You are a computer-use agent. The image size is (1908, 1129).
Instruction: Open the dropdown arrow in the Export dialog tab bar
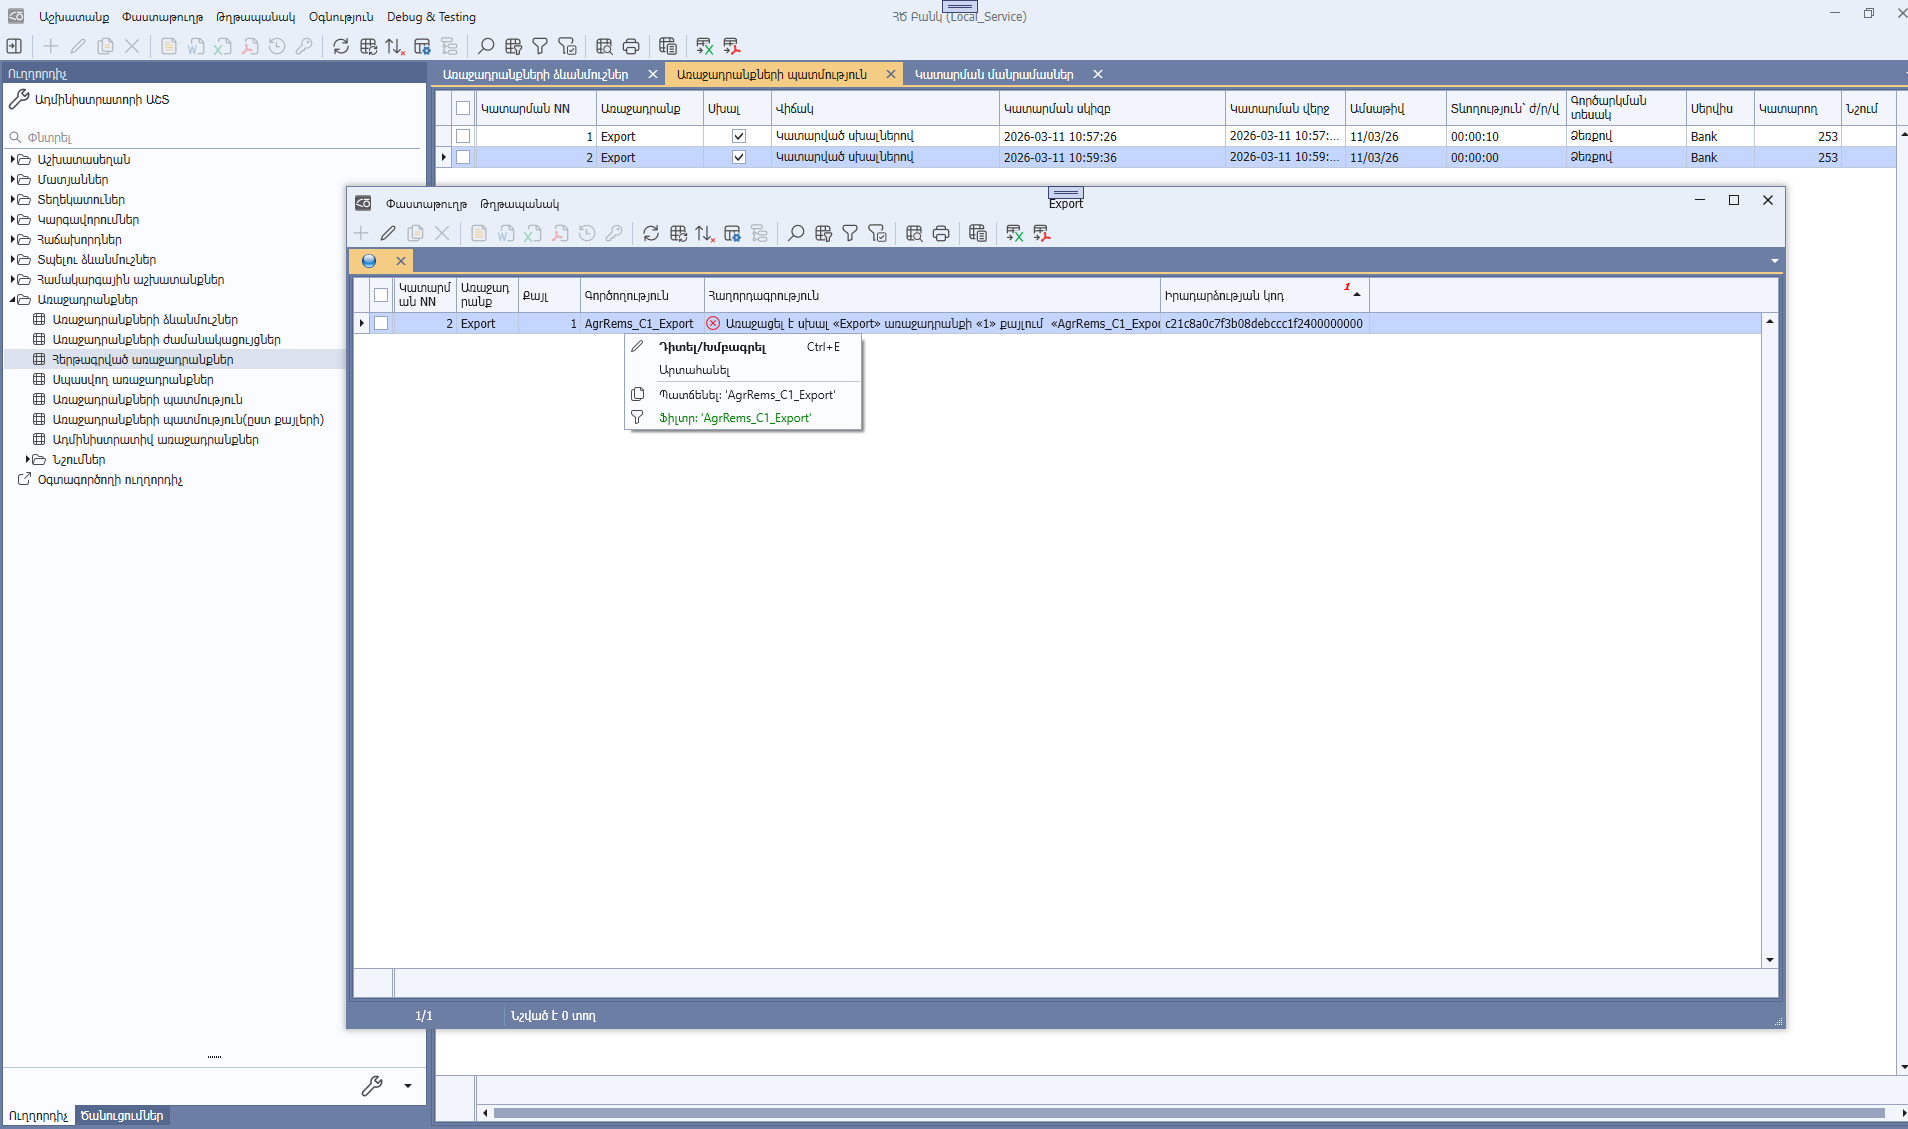pos(1774,260)
